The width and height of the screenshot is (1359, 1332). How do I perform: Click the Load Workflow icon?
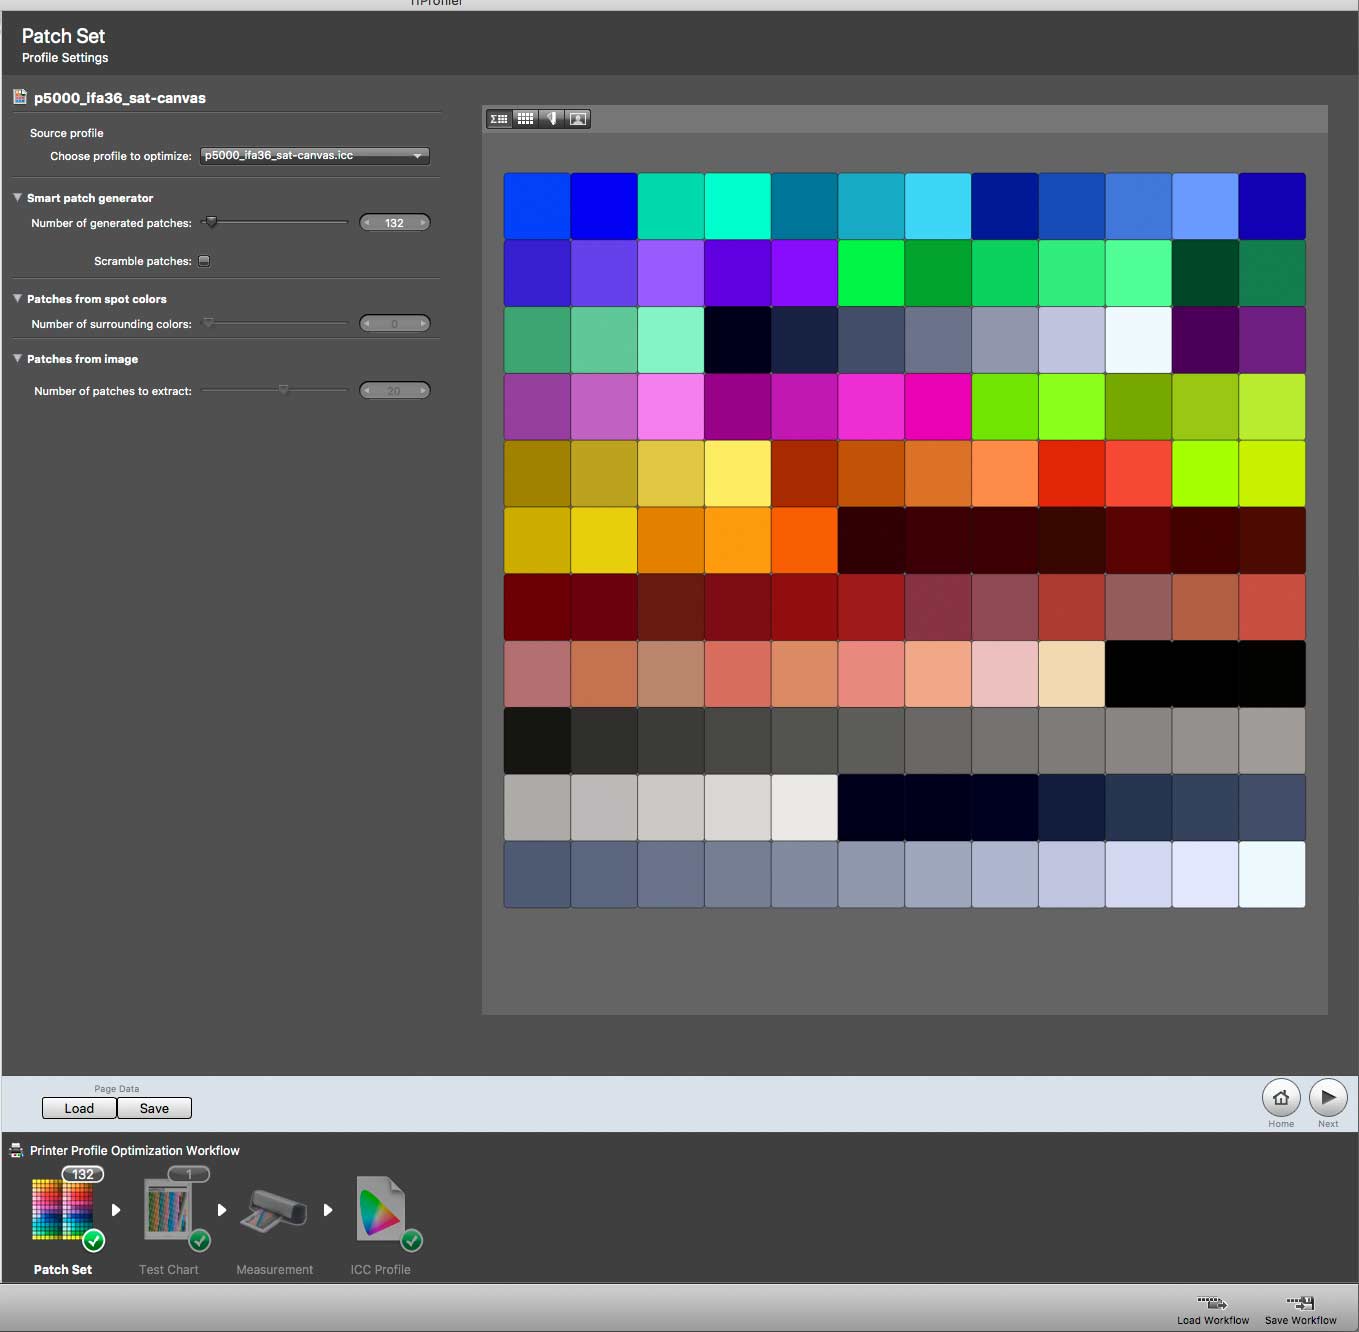[x=1212, y=1310]
